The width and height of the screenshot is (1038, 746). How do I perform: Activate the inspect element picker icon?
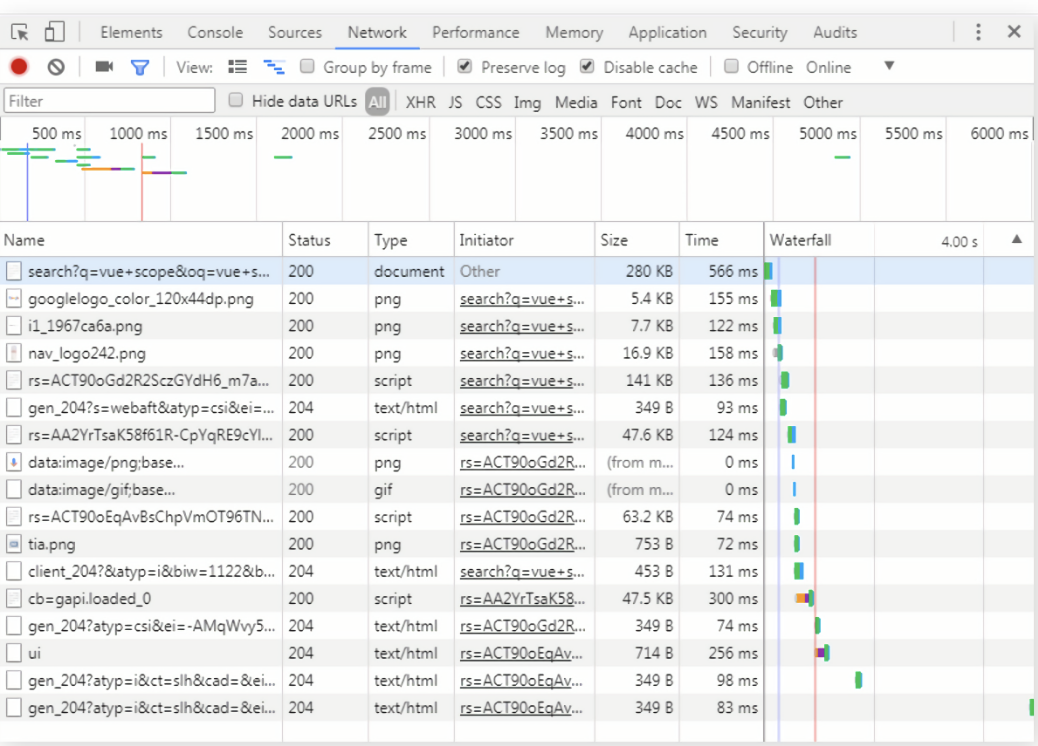(20, 32)
